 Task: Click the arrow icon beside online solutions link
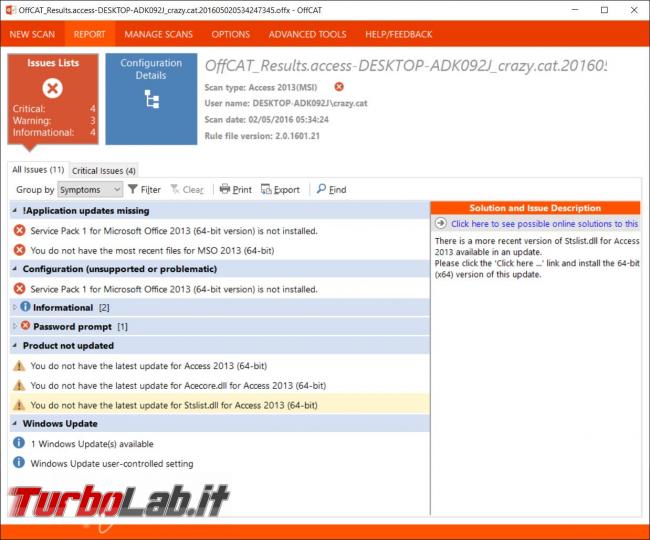441,223
